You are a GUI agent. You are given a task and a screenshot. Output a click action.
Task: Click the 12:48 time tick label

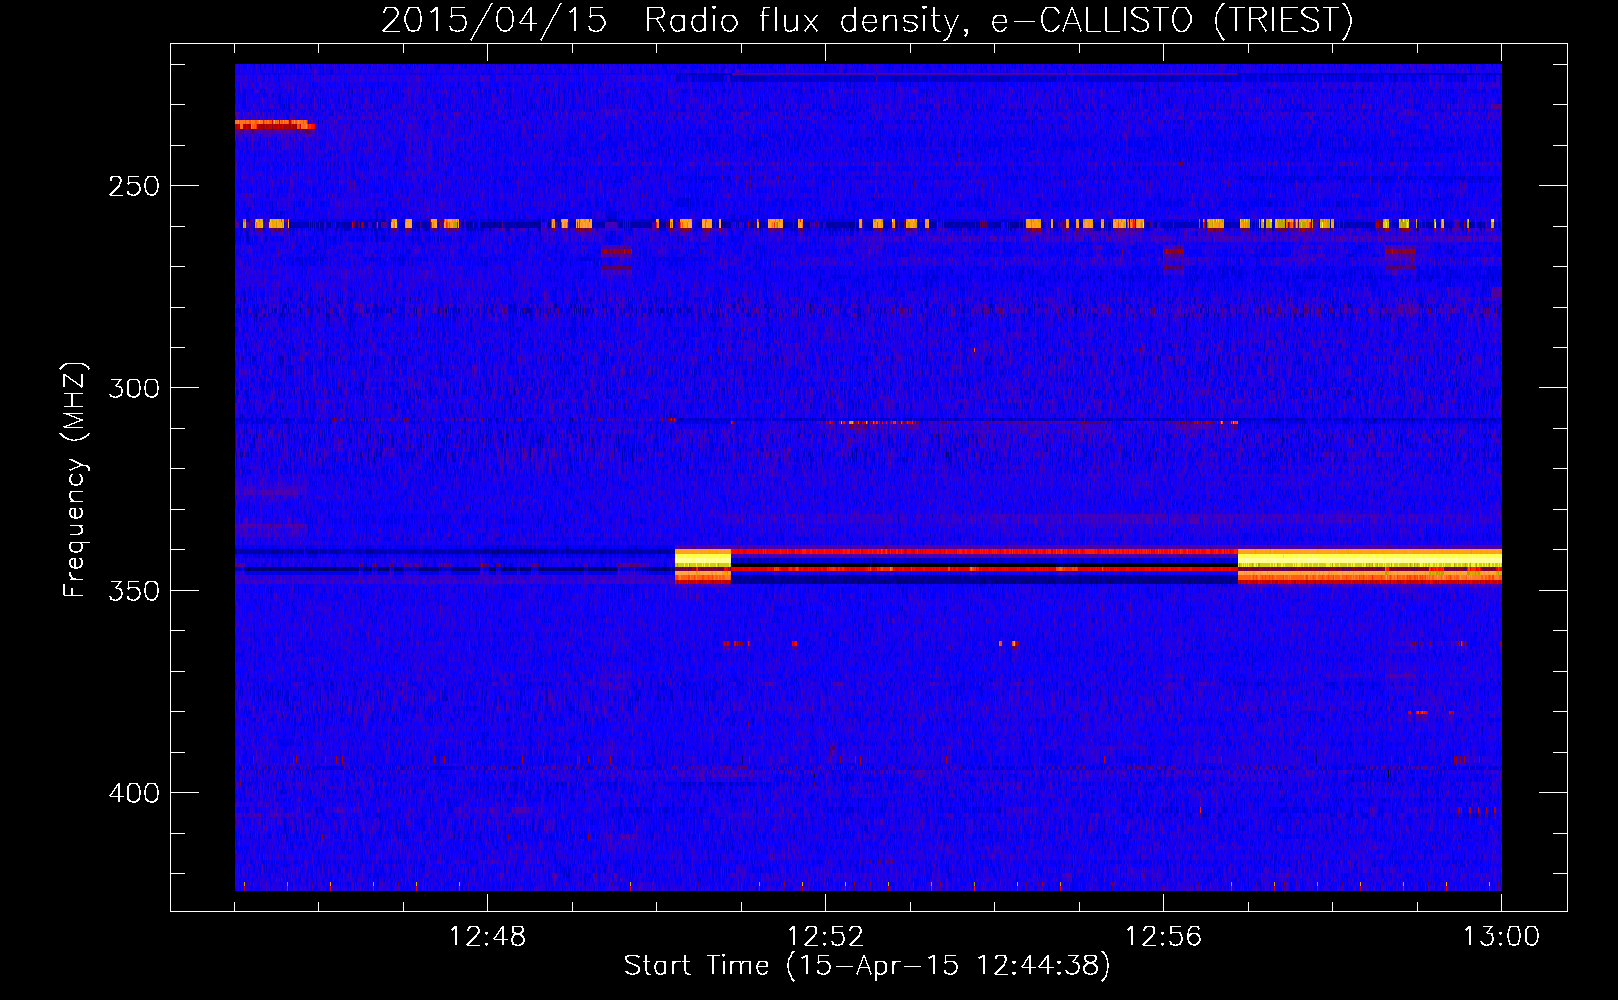point(487,937)
